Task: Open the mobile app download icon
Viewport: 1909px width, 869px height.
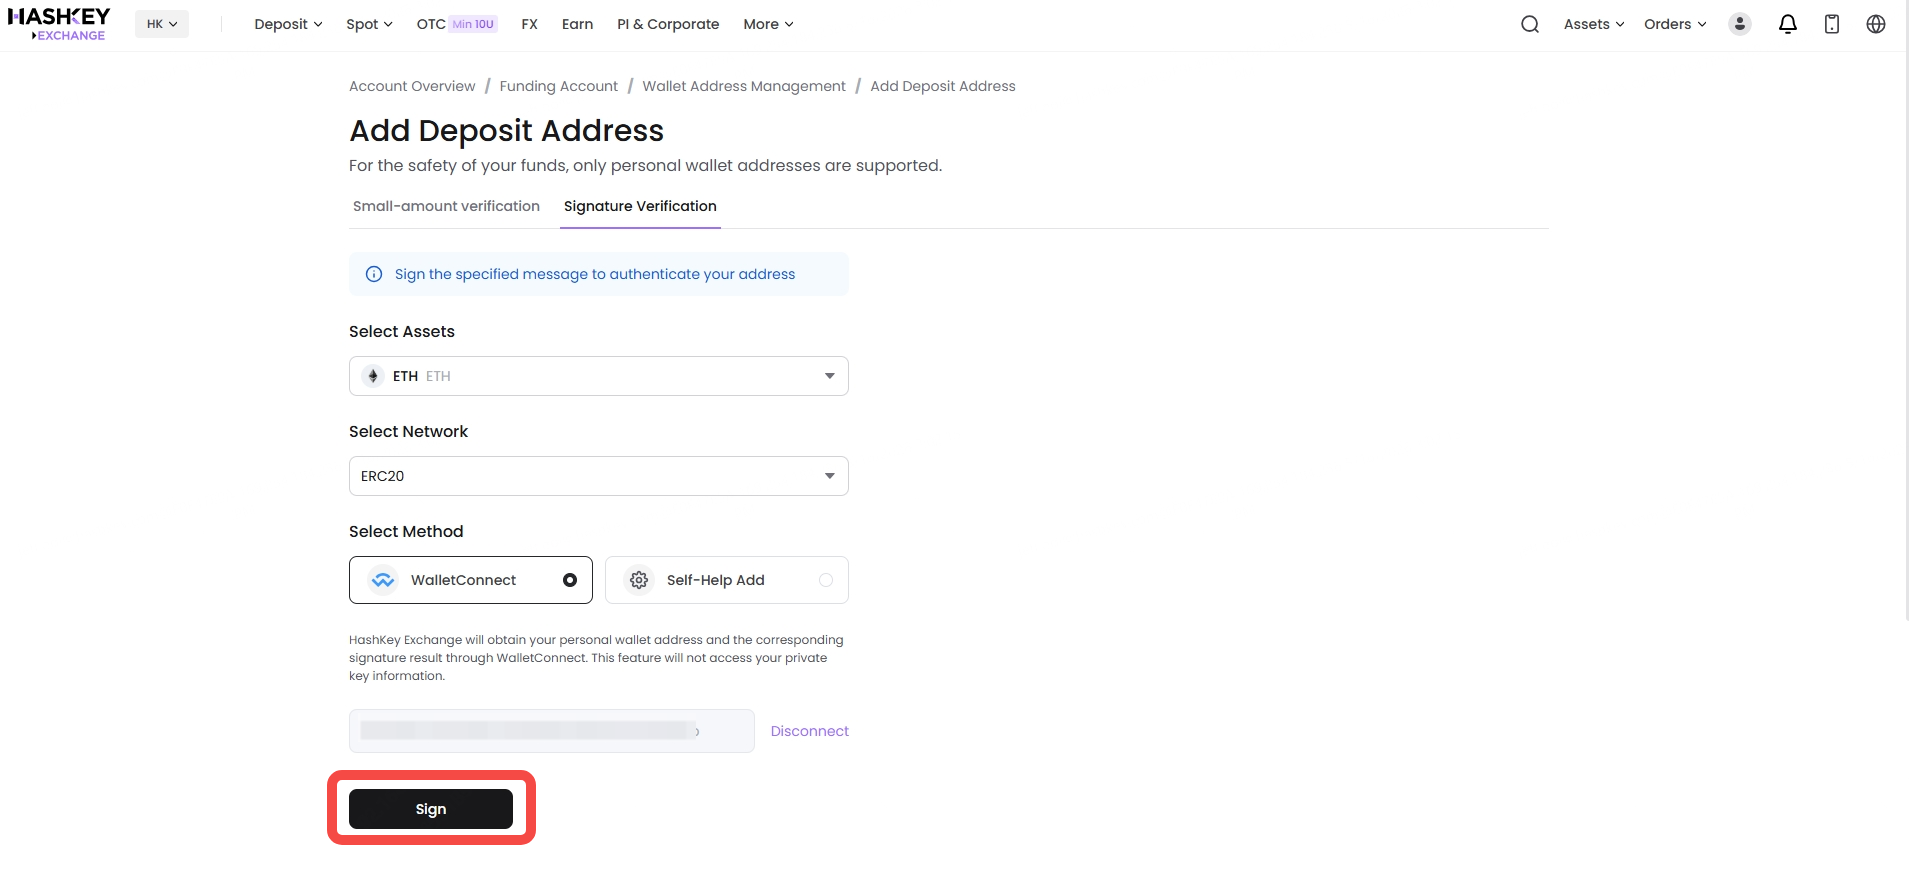Action: [1832, 24]
